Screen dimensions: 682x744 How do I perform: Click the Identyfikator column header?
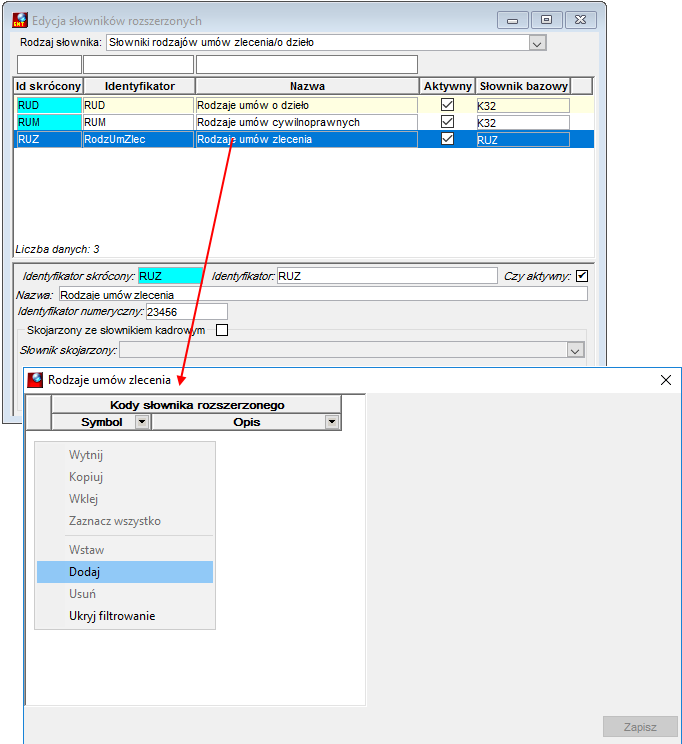139,86
